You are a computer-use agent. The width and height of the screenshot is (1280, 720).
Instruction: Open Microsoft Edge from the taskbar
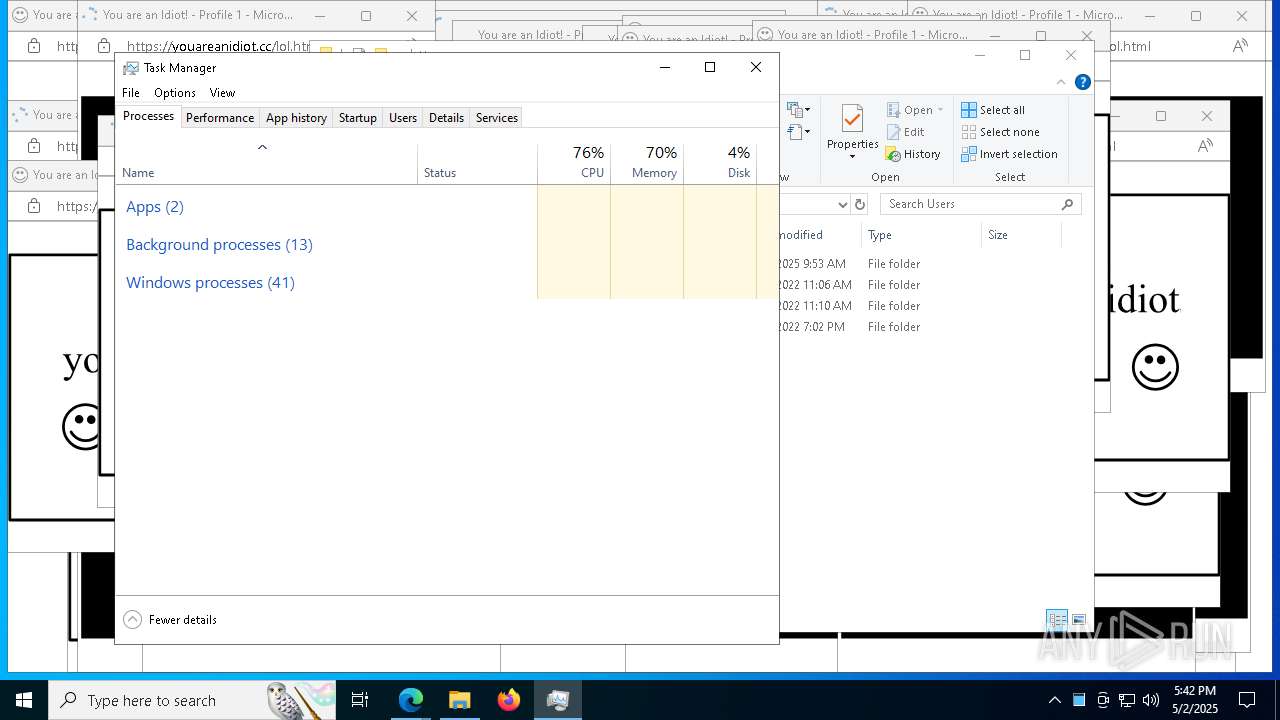[x=411, y=700]
